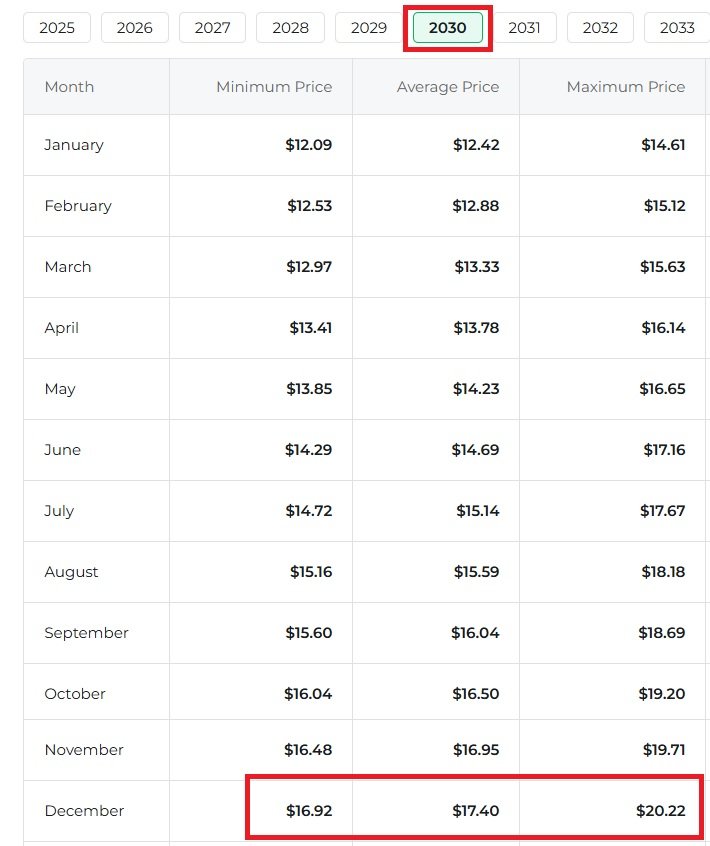Click the Month column header
The width and height of the screenshot is (710, 846).
[x=68, y=87]
